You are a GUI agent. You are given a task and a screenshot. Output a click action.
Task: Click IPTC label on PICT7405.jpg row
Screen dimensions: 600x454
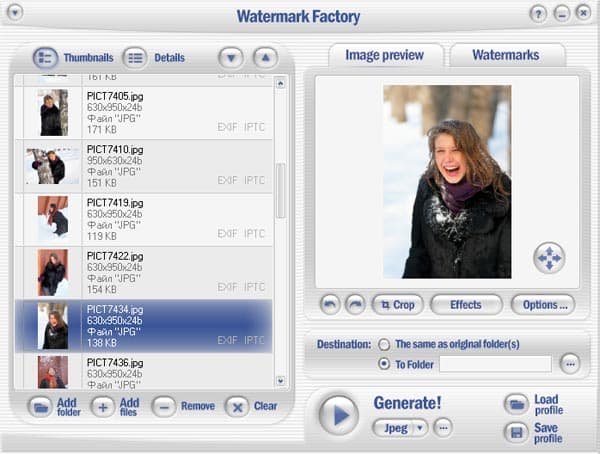click(254, 127)
